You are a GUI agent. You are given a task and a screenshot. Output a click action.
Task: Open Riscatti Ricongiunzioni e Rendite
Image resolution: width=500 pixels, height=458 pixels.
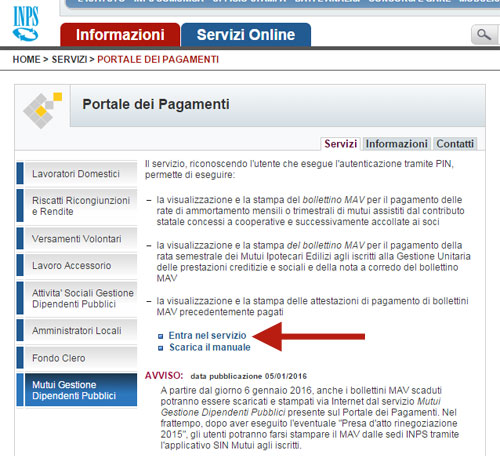pos(77,206)
